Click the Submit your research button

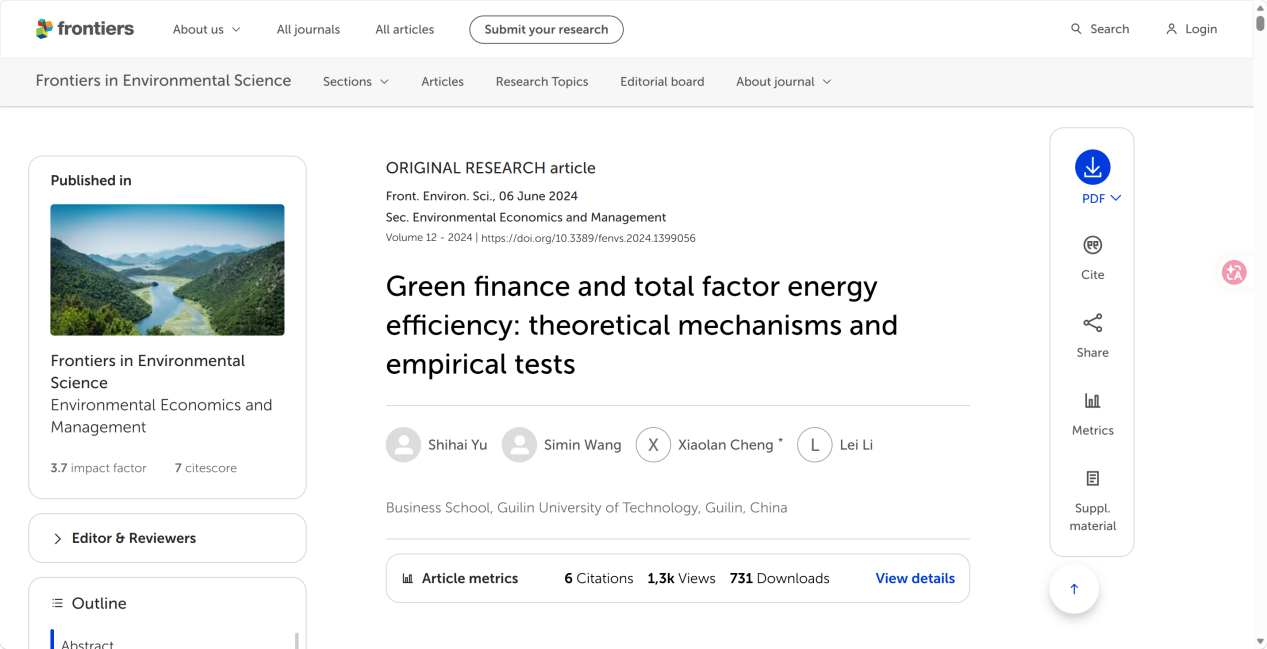click(x=546, y=30)
